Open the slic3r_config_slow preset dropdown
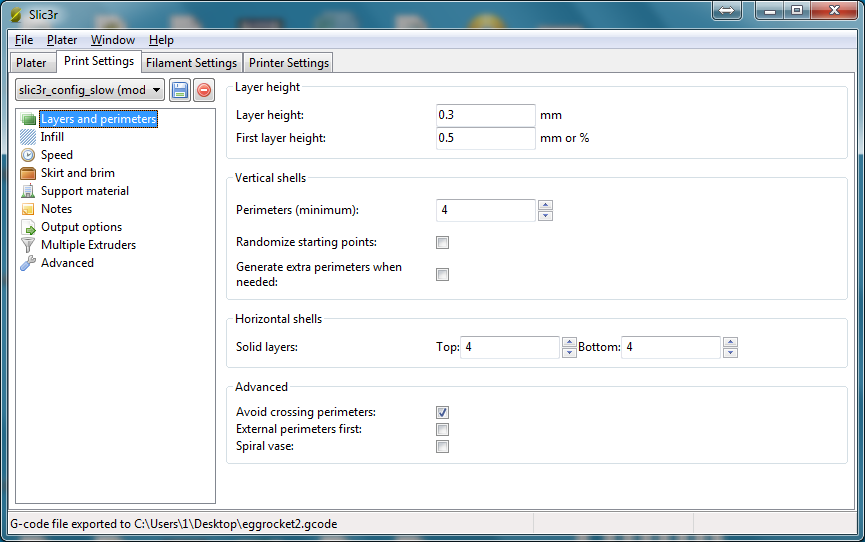The height and width of the screenshot is (542, 865). [90, 90]
